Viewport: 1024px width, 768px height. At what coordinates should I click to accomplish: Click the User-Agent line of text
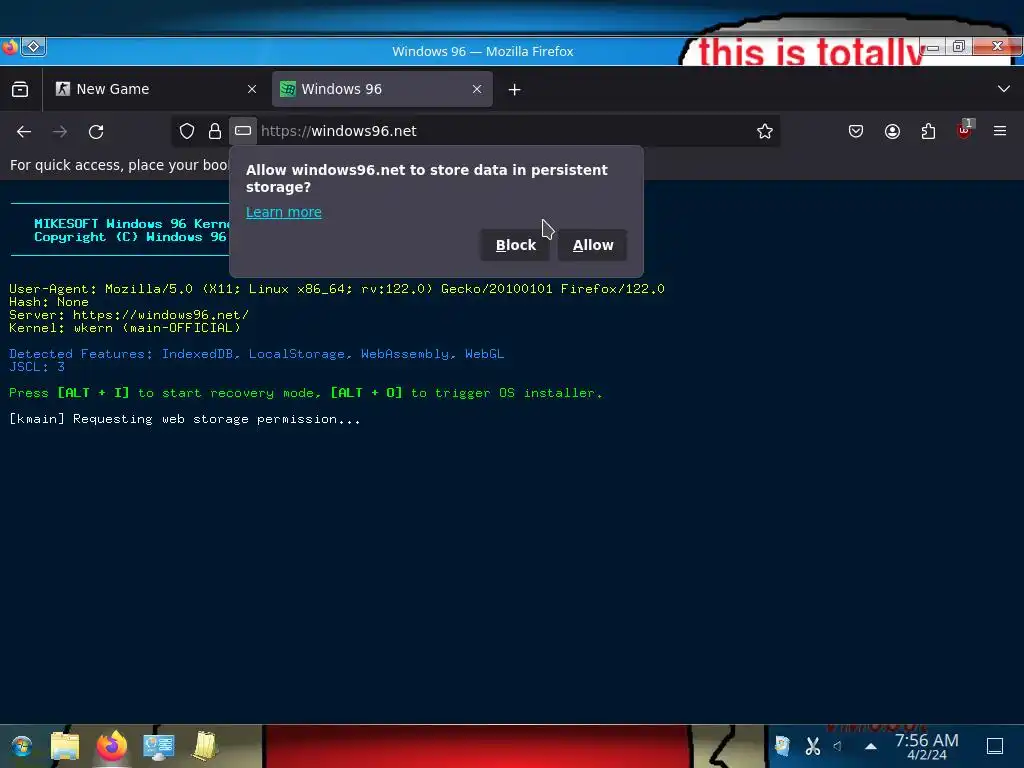coord(337,289)
